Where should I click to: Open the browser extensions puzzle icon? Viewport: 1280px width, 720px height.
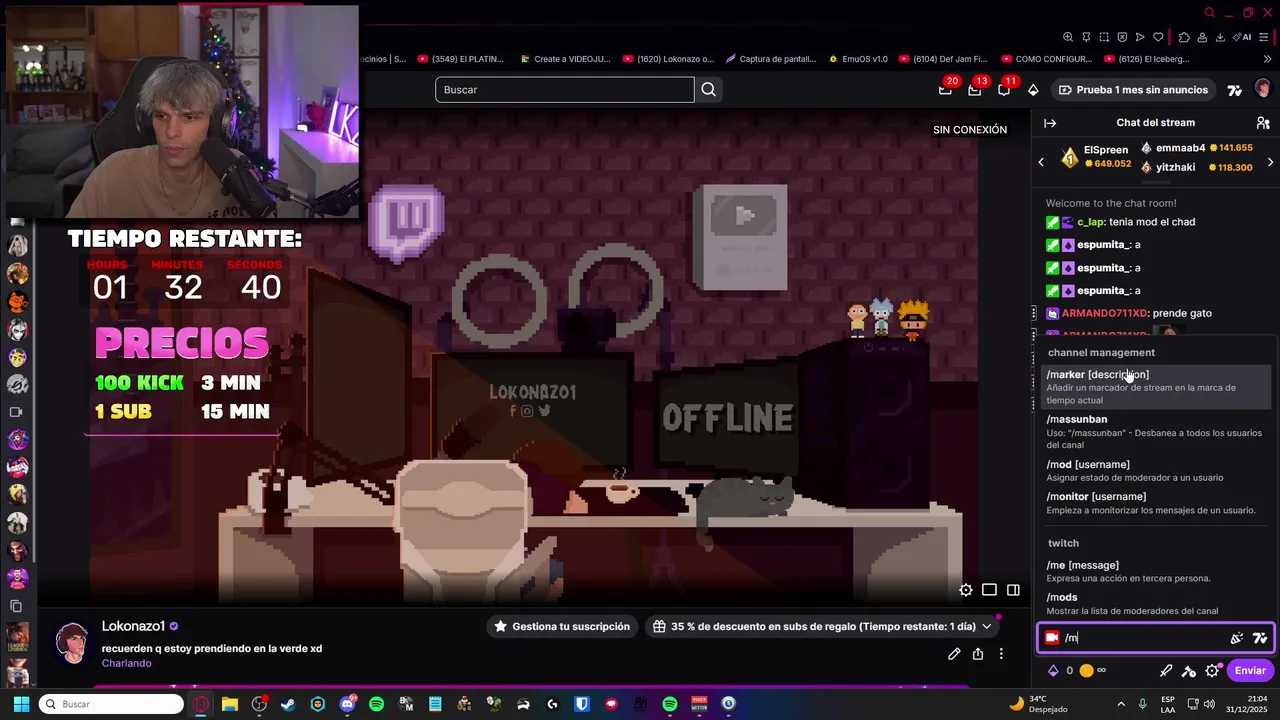1184,37
